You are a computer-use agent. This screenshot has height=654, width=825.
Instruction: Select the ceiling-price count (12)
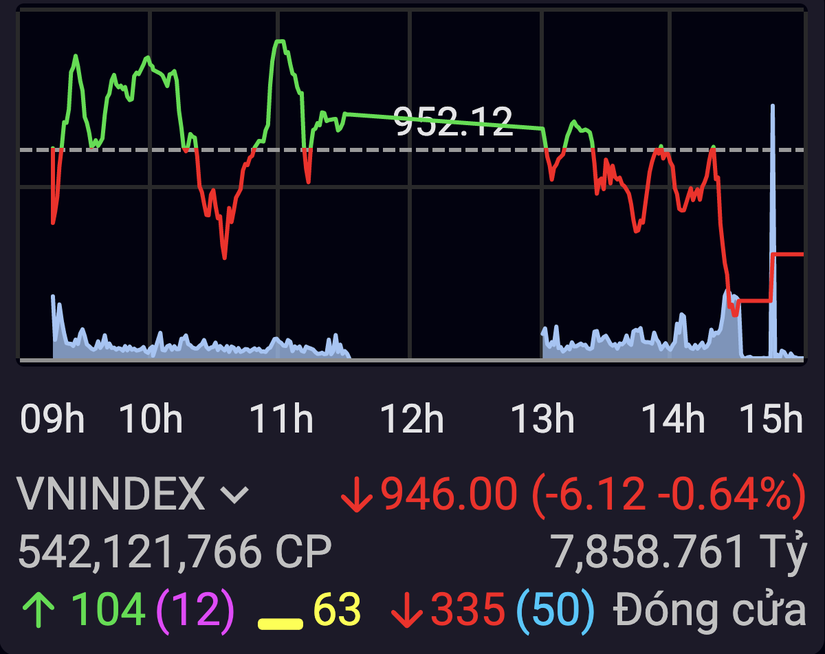tap(195, 610)
